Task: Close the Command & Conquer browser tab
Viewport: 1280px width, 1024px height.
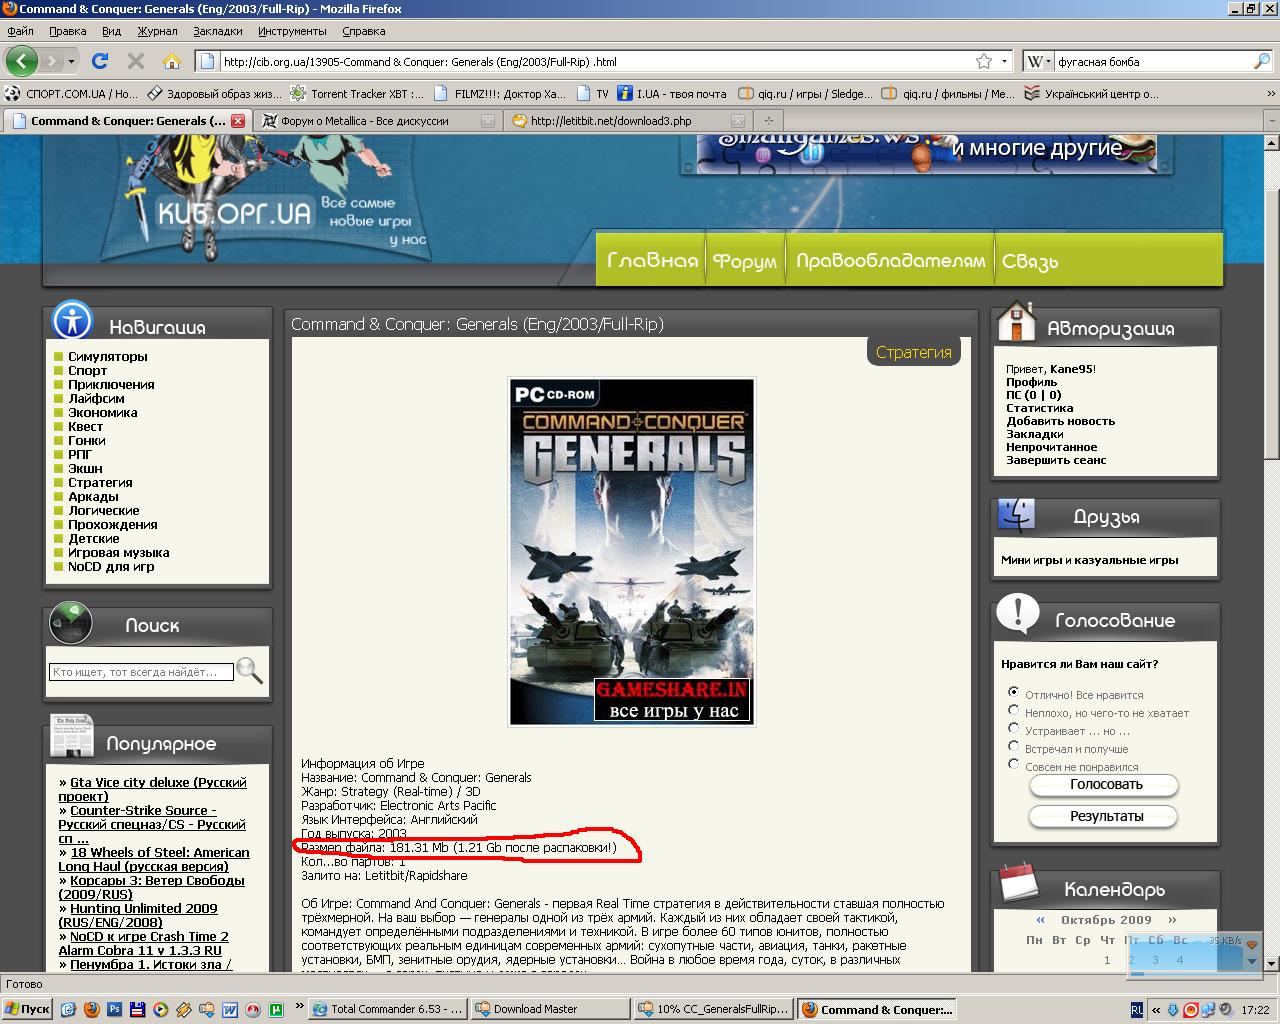Action: tap(238, 121)
